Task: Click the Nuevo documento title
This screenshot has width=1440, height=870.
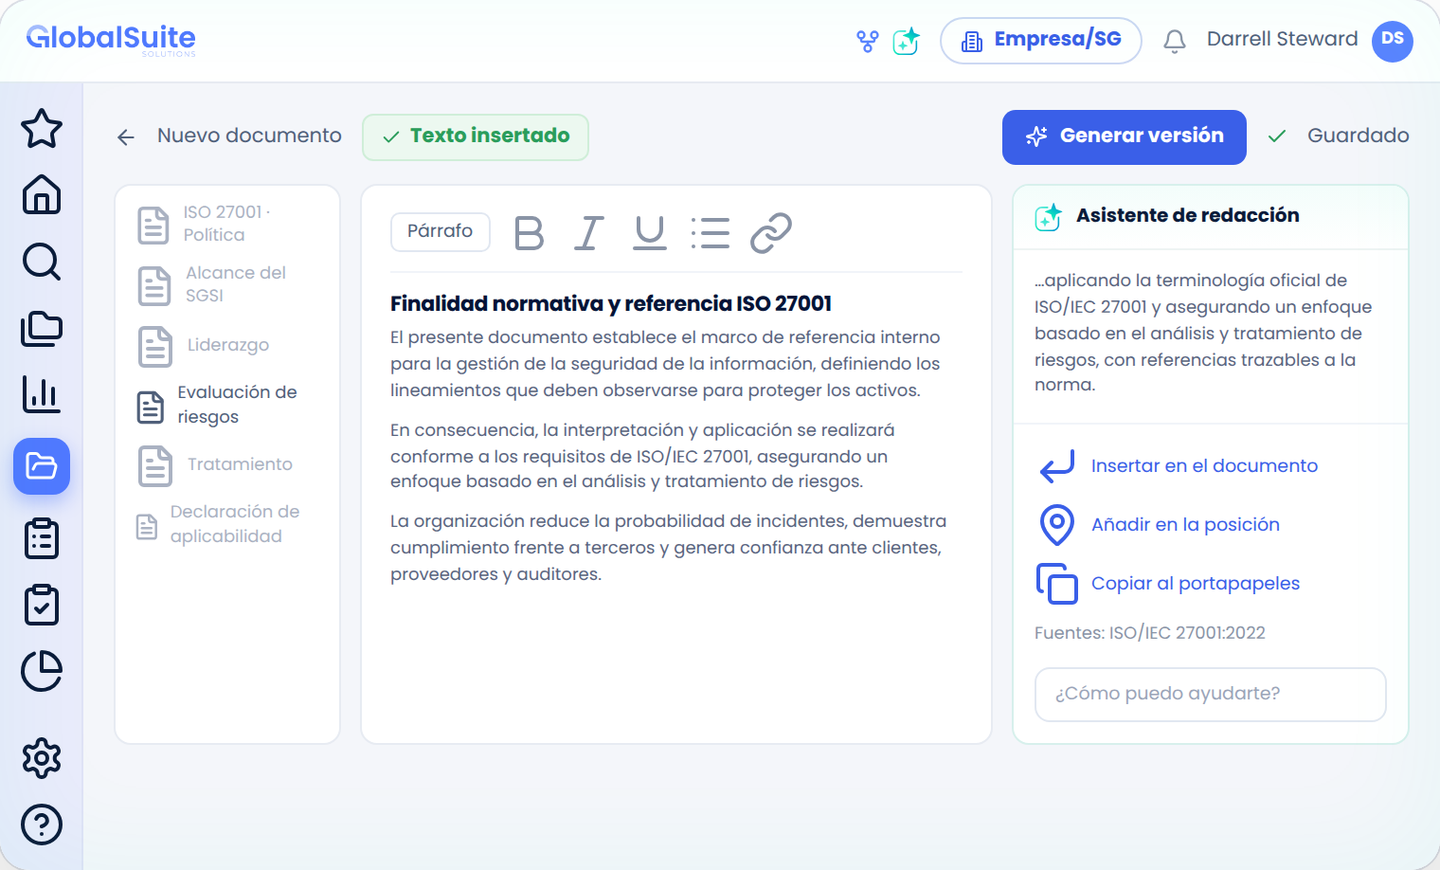Action: pos(249,136)
